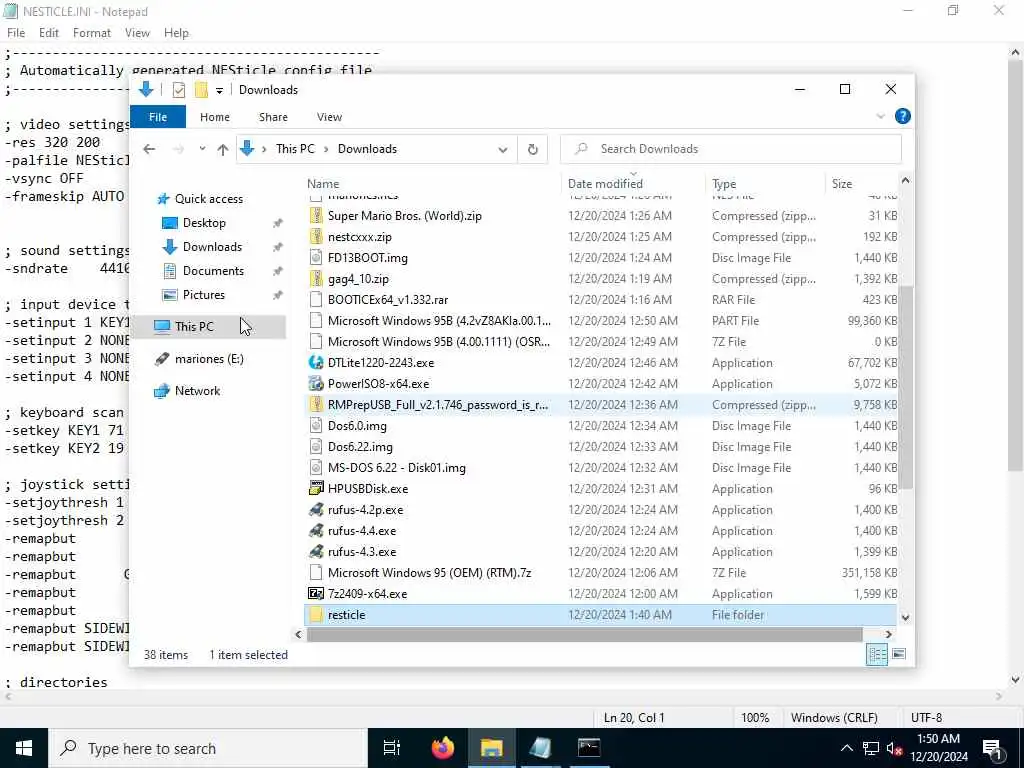Click the Search Downloads field
This screenshot has height=768, width=1024.
tap(731, 149)
